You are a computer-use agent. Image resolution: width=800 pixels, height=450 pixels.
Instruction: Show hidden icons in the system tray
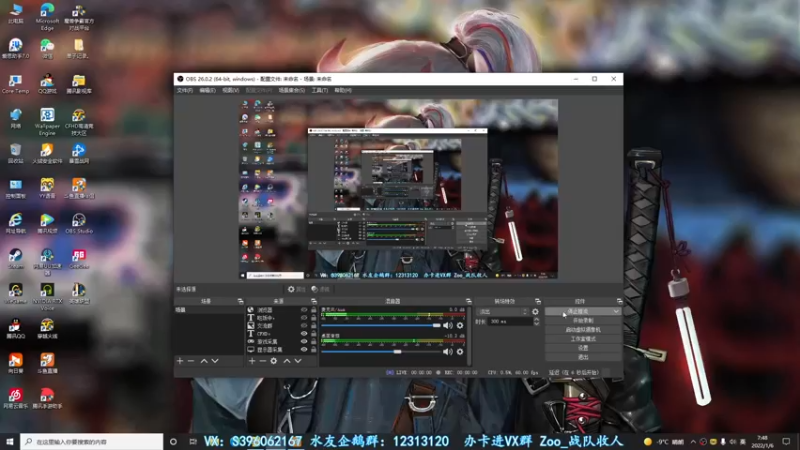pos(693,442)
